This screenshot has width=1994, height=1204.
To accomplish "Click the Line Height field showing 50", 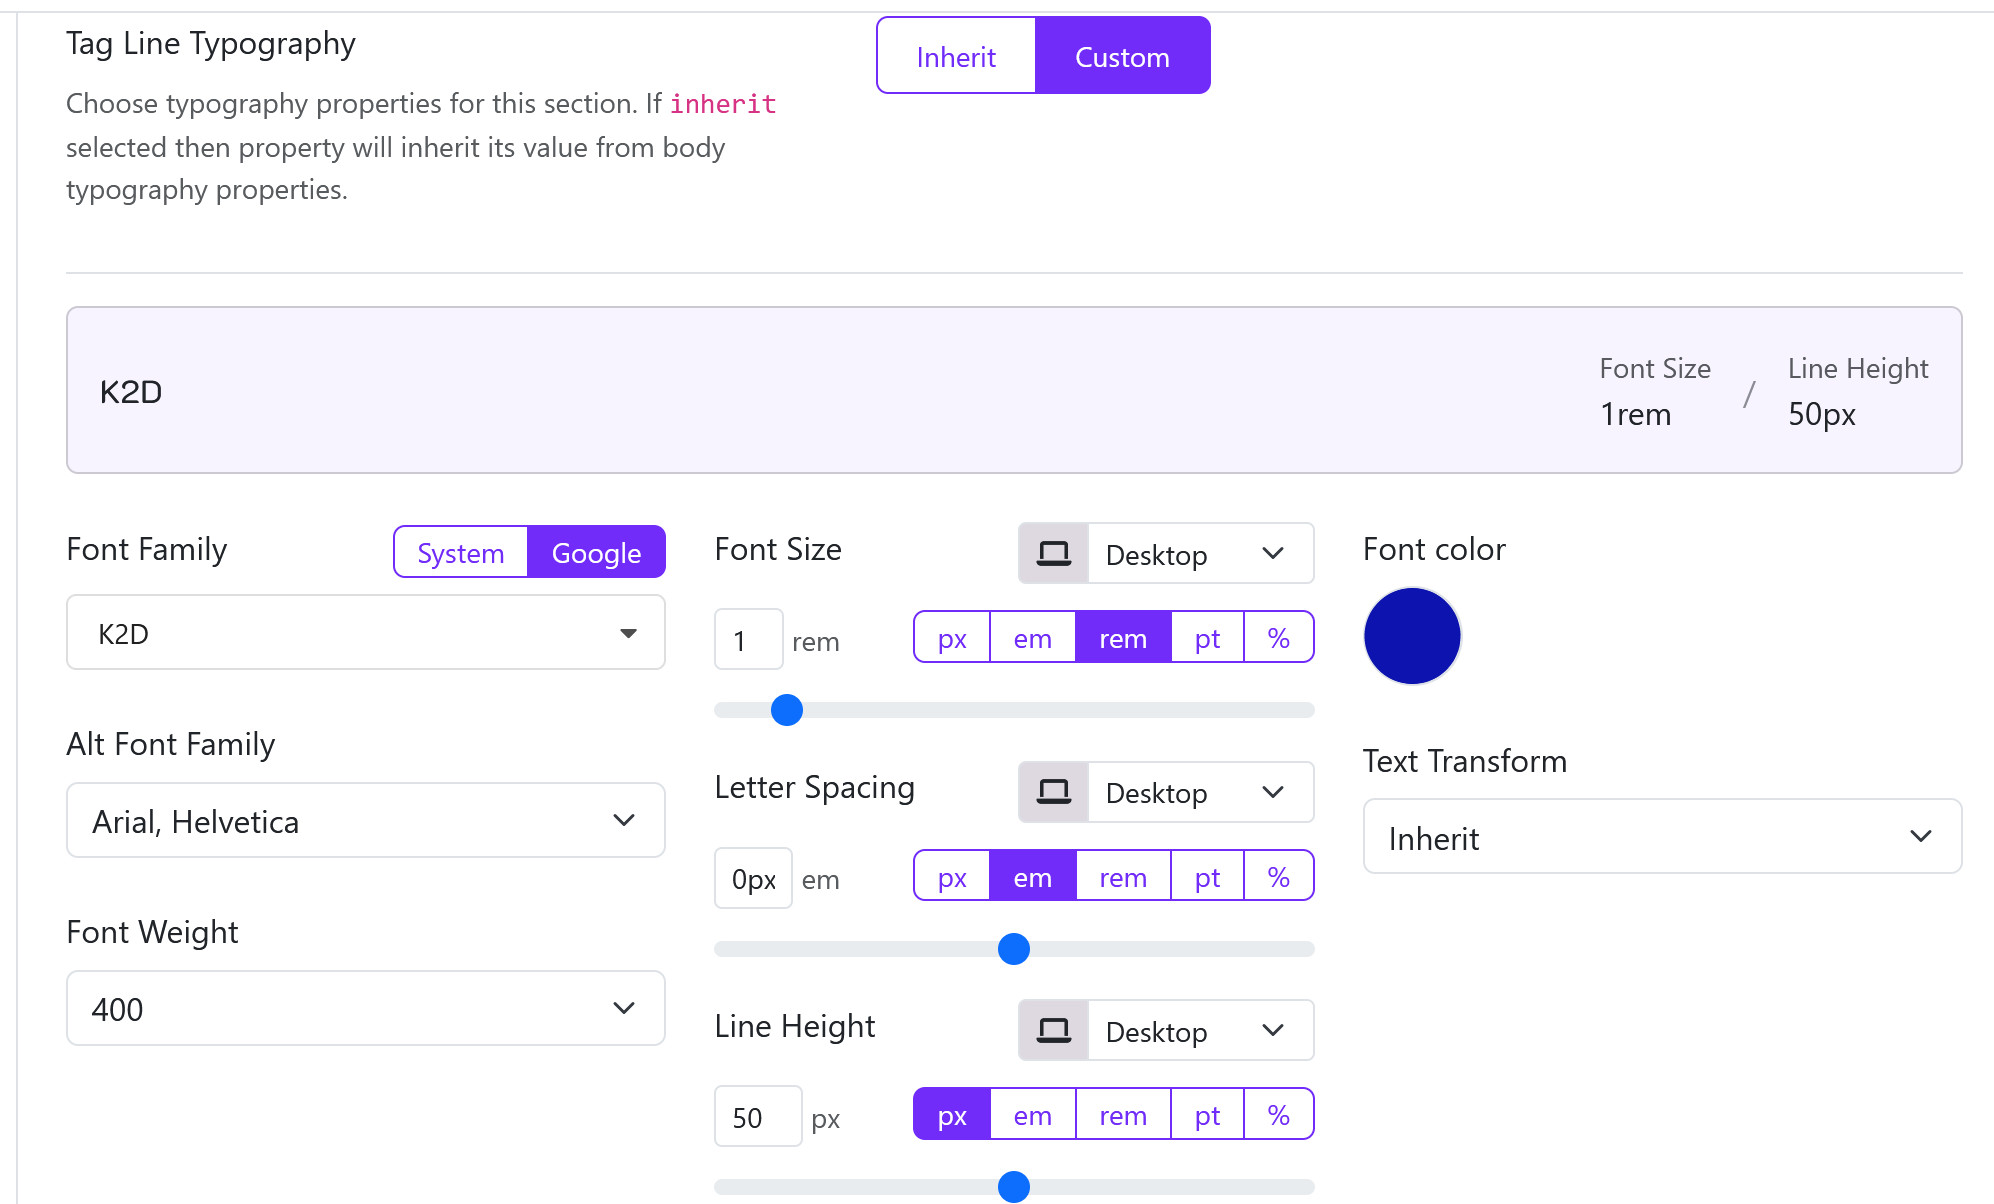I will coord(757,1116).
